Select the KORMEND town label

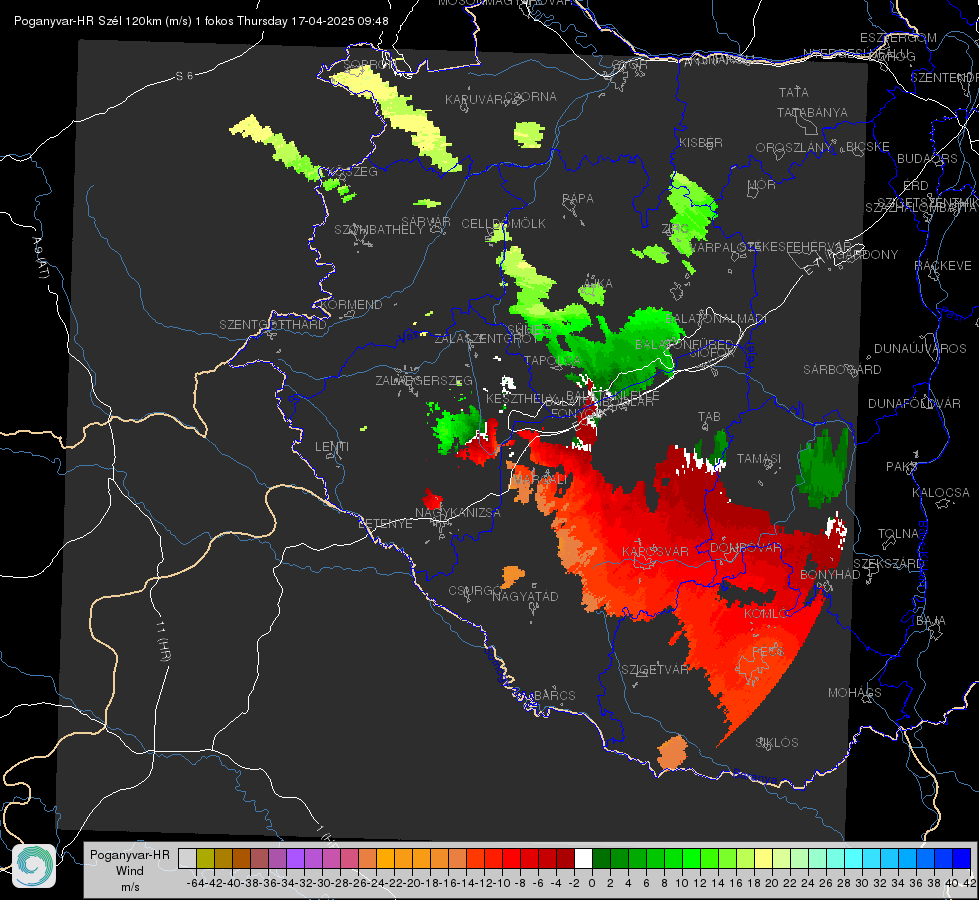coord(351,305)
